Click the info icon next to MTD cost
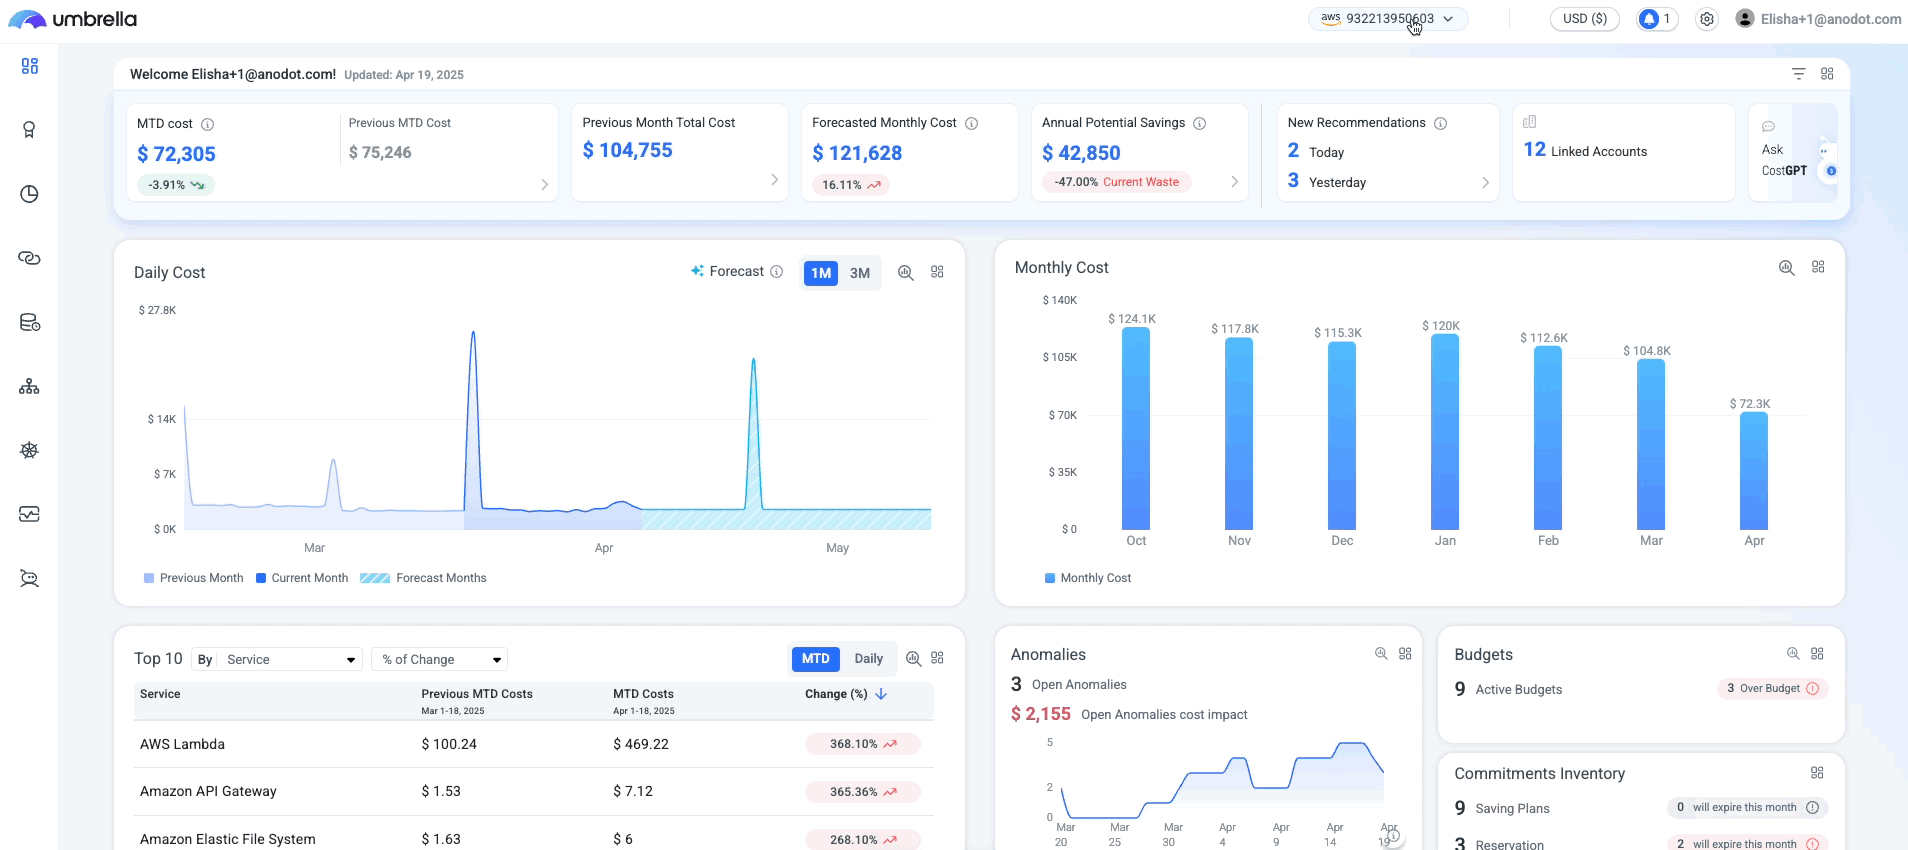The width and height of the screenshot is (1908, 850). click(x=208, y=125)
